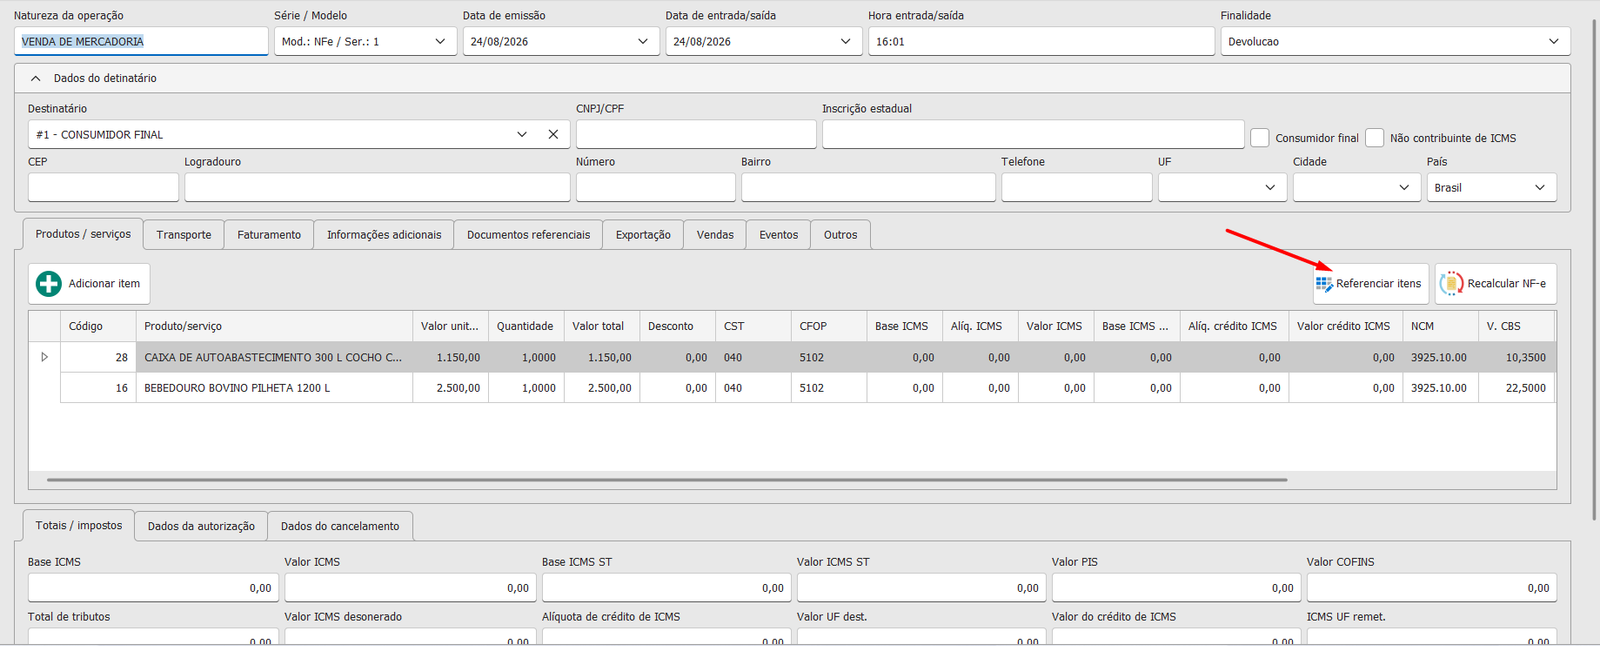Click the Telefone input field

click(1077, 187)
